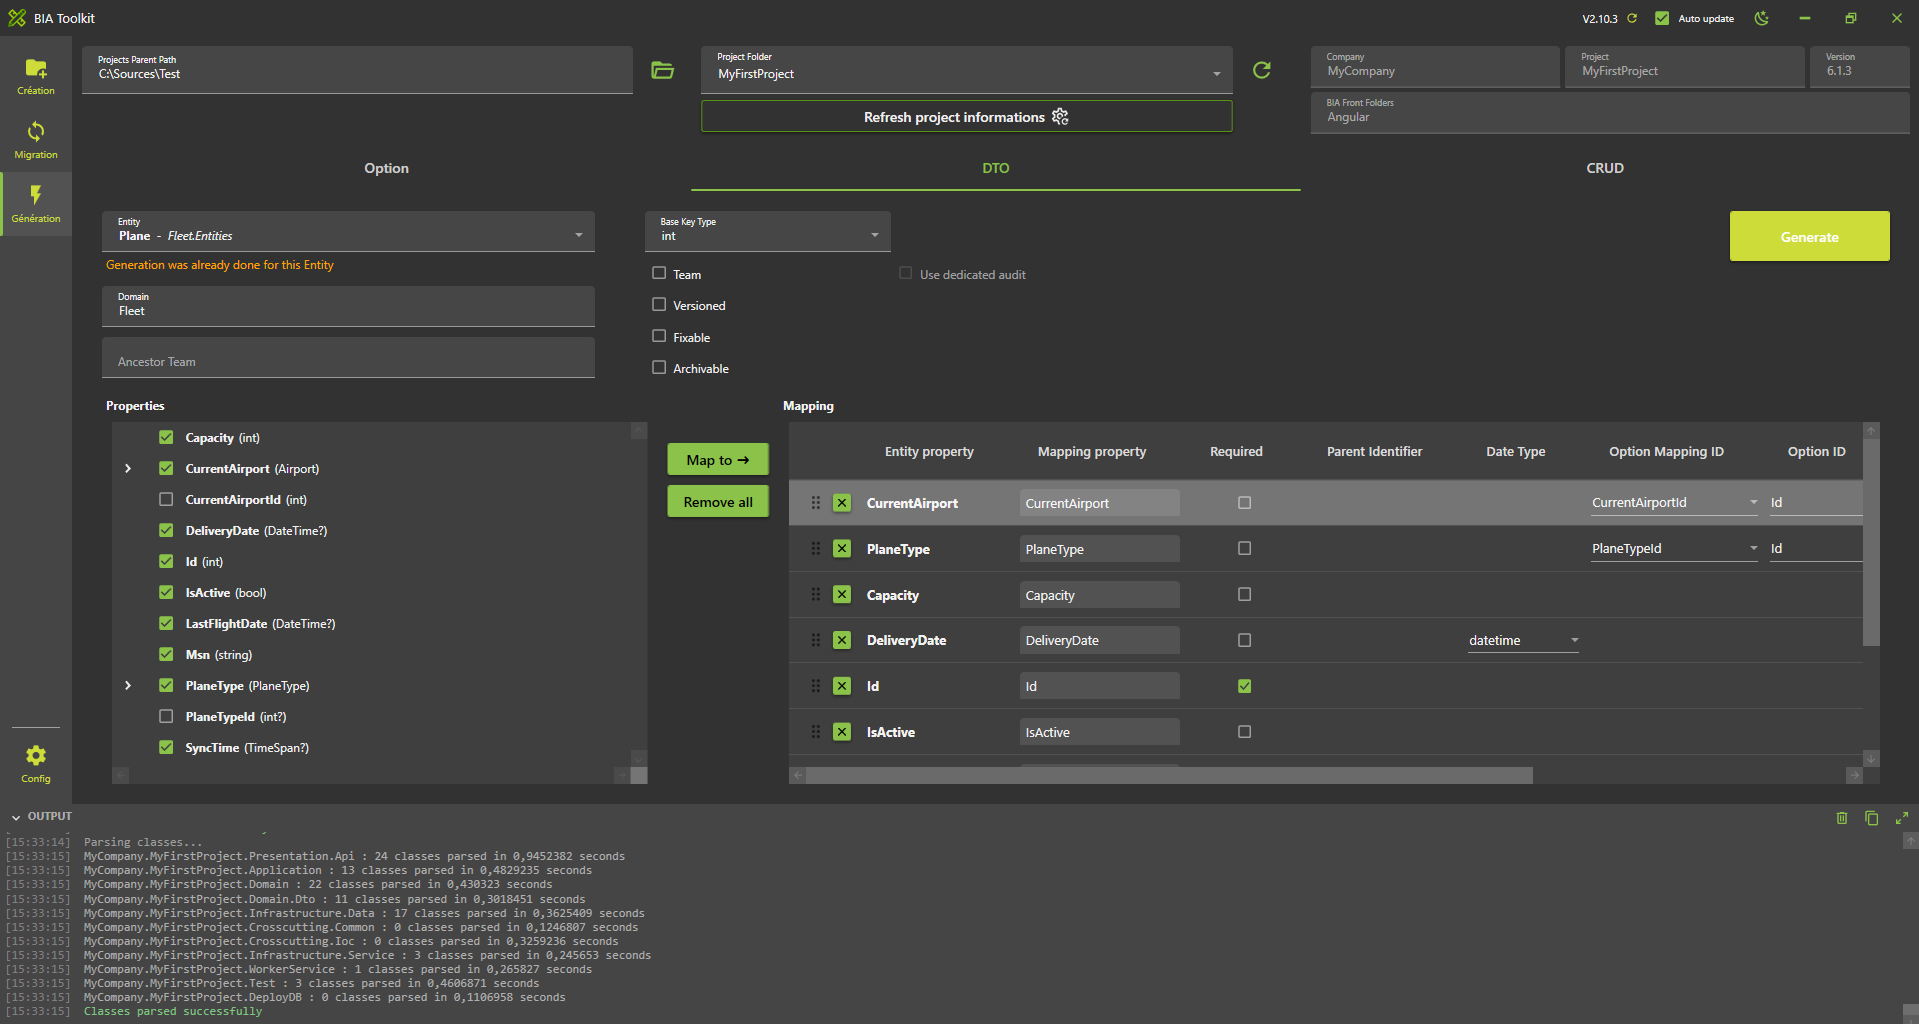1919x1024 pixels.
Task: Uncheck the Required box for Id row
Action: 1244,686
